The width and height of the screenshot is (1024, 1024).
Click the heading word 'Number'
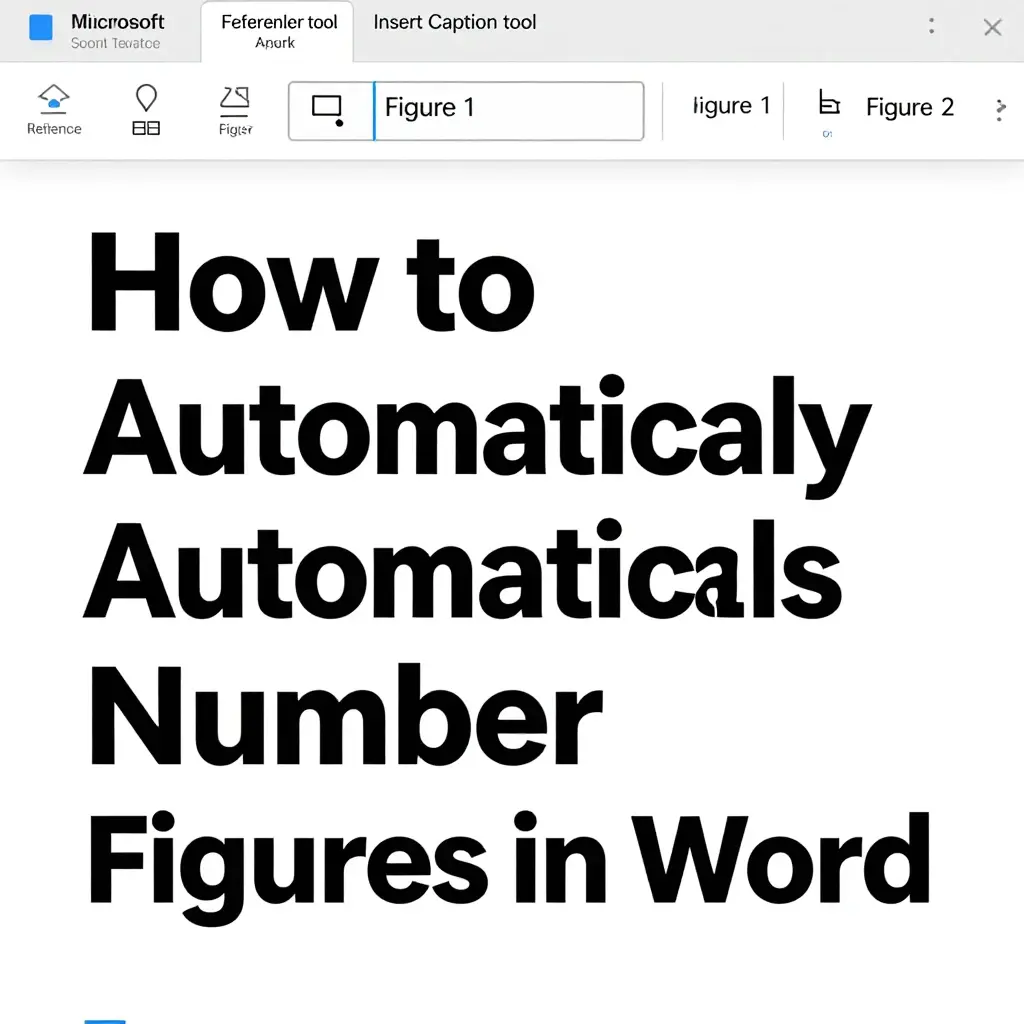(345, 714)
